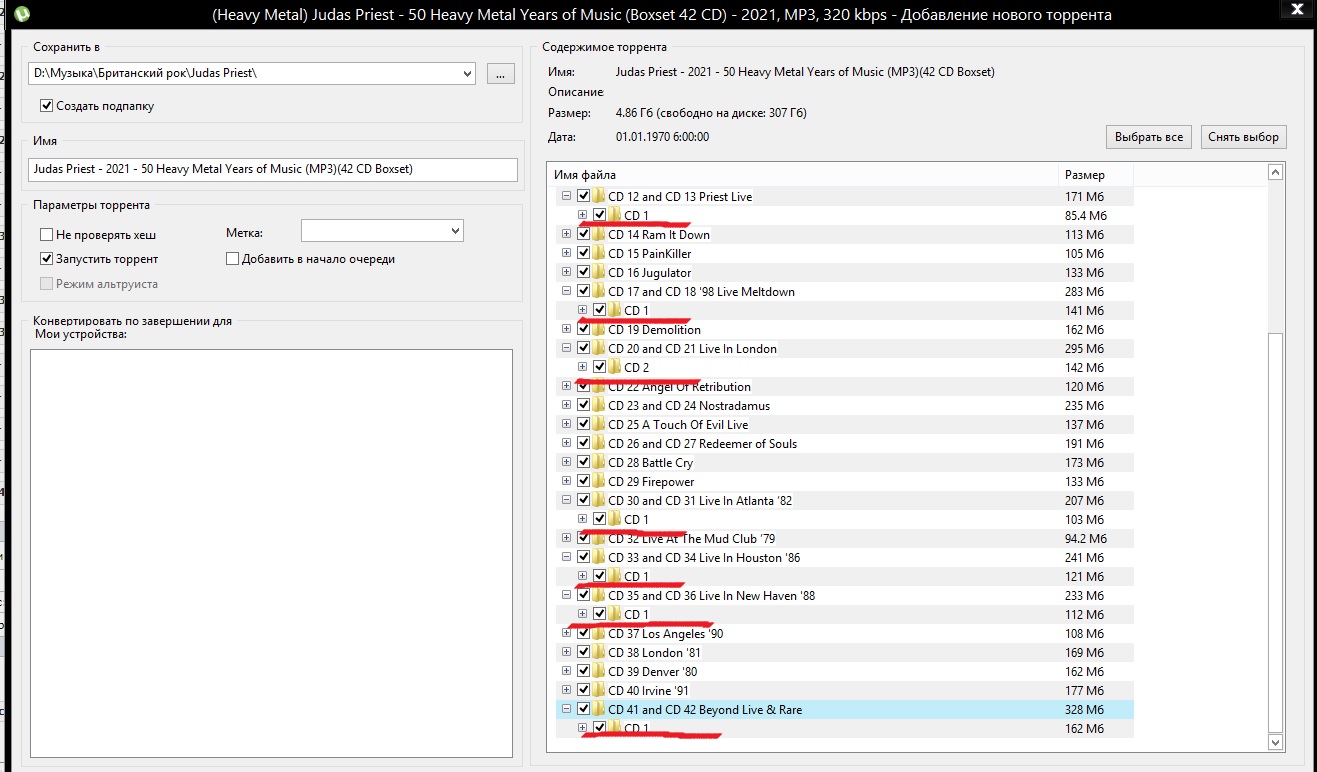1317x772 pixels.
Task: Click folder icon of CD 29 Firepower
Action: coord(598,482)
